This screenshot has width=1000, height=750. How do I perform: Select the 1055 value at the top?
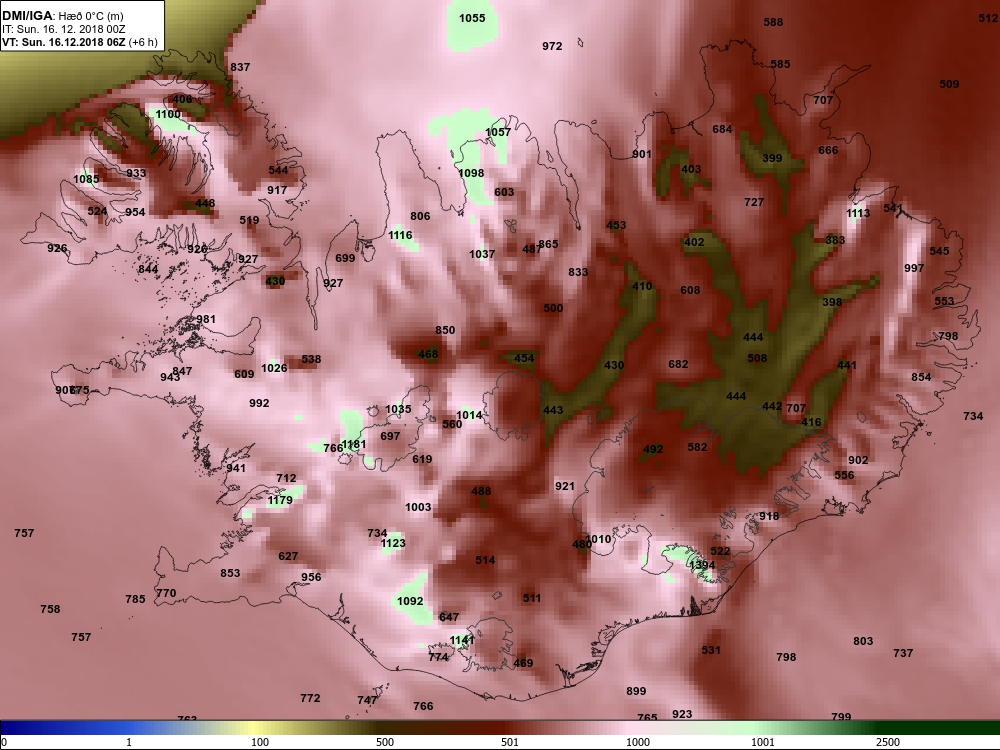[x=472, y=18]
